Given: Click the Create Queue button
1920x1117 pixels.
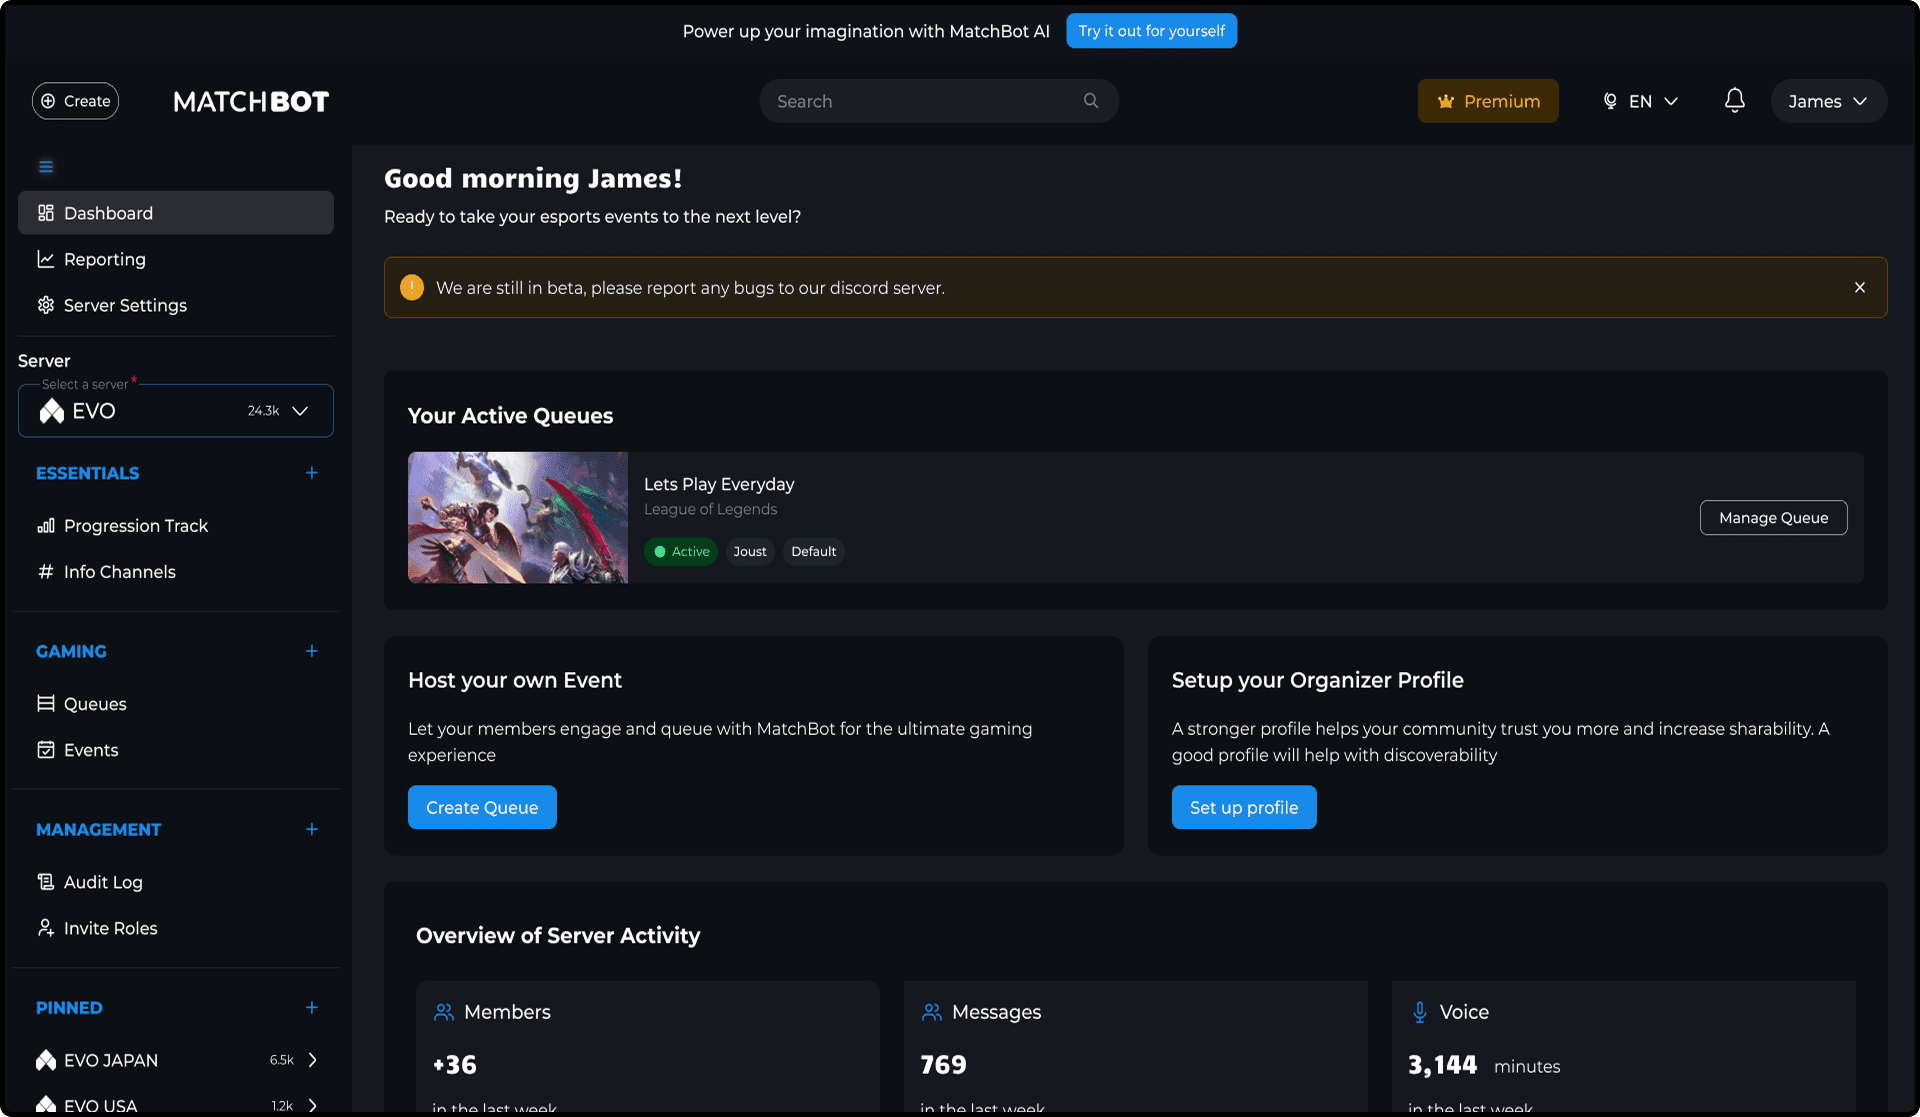Looking at the screenshot, I should click(482, 807).
